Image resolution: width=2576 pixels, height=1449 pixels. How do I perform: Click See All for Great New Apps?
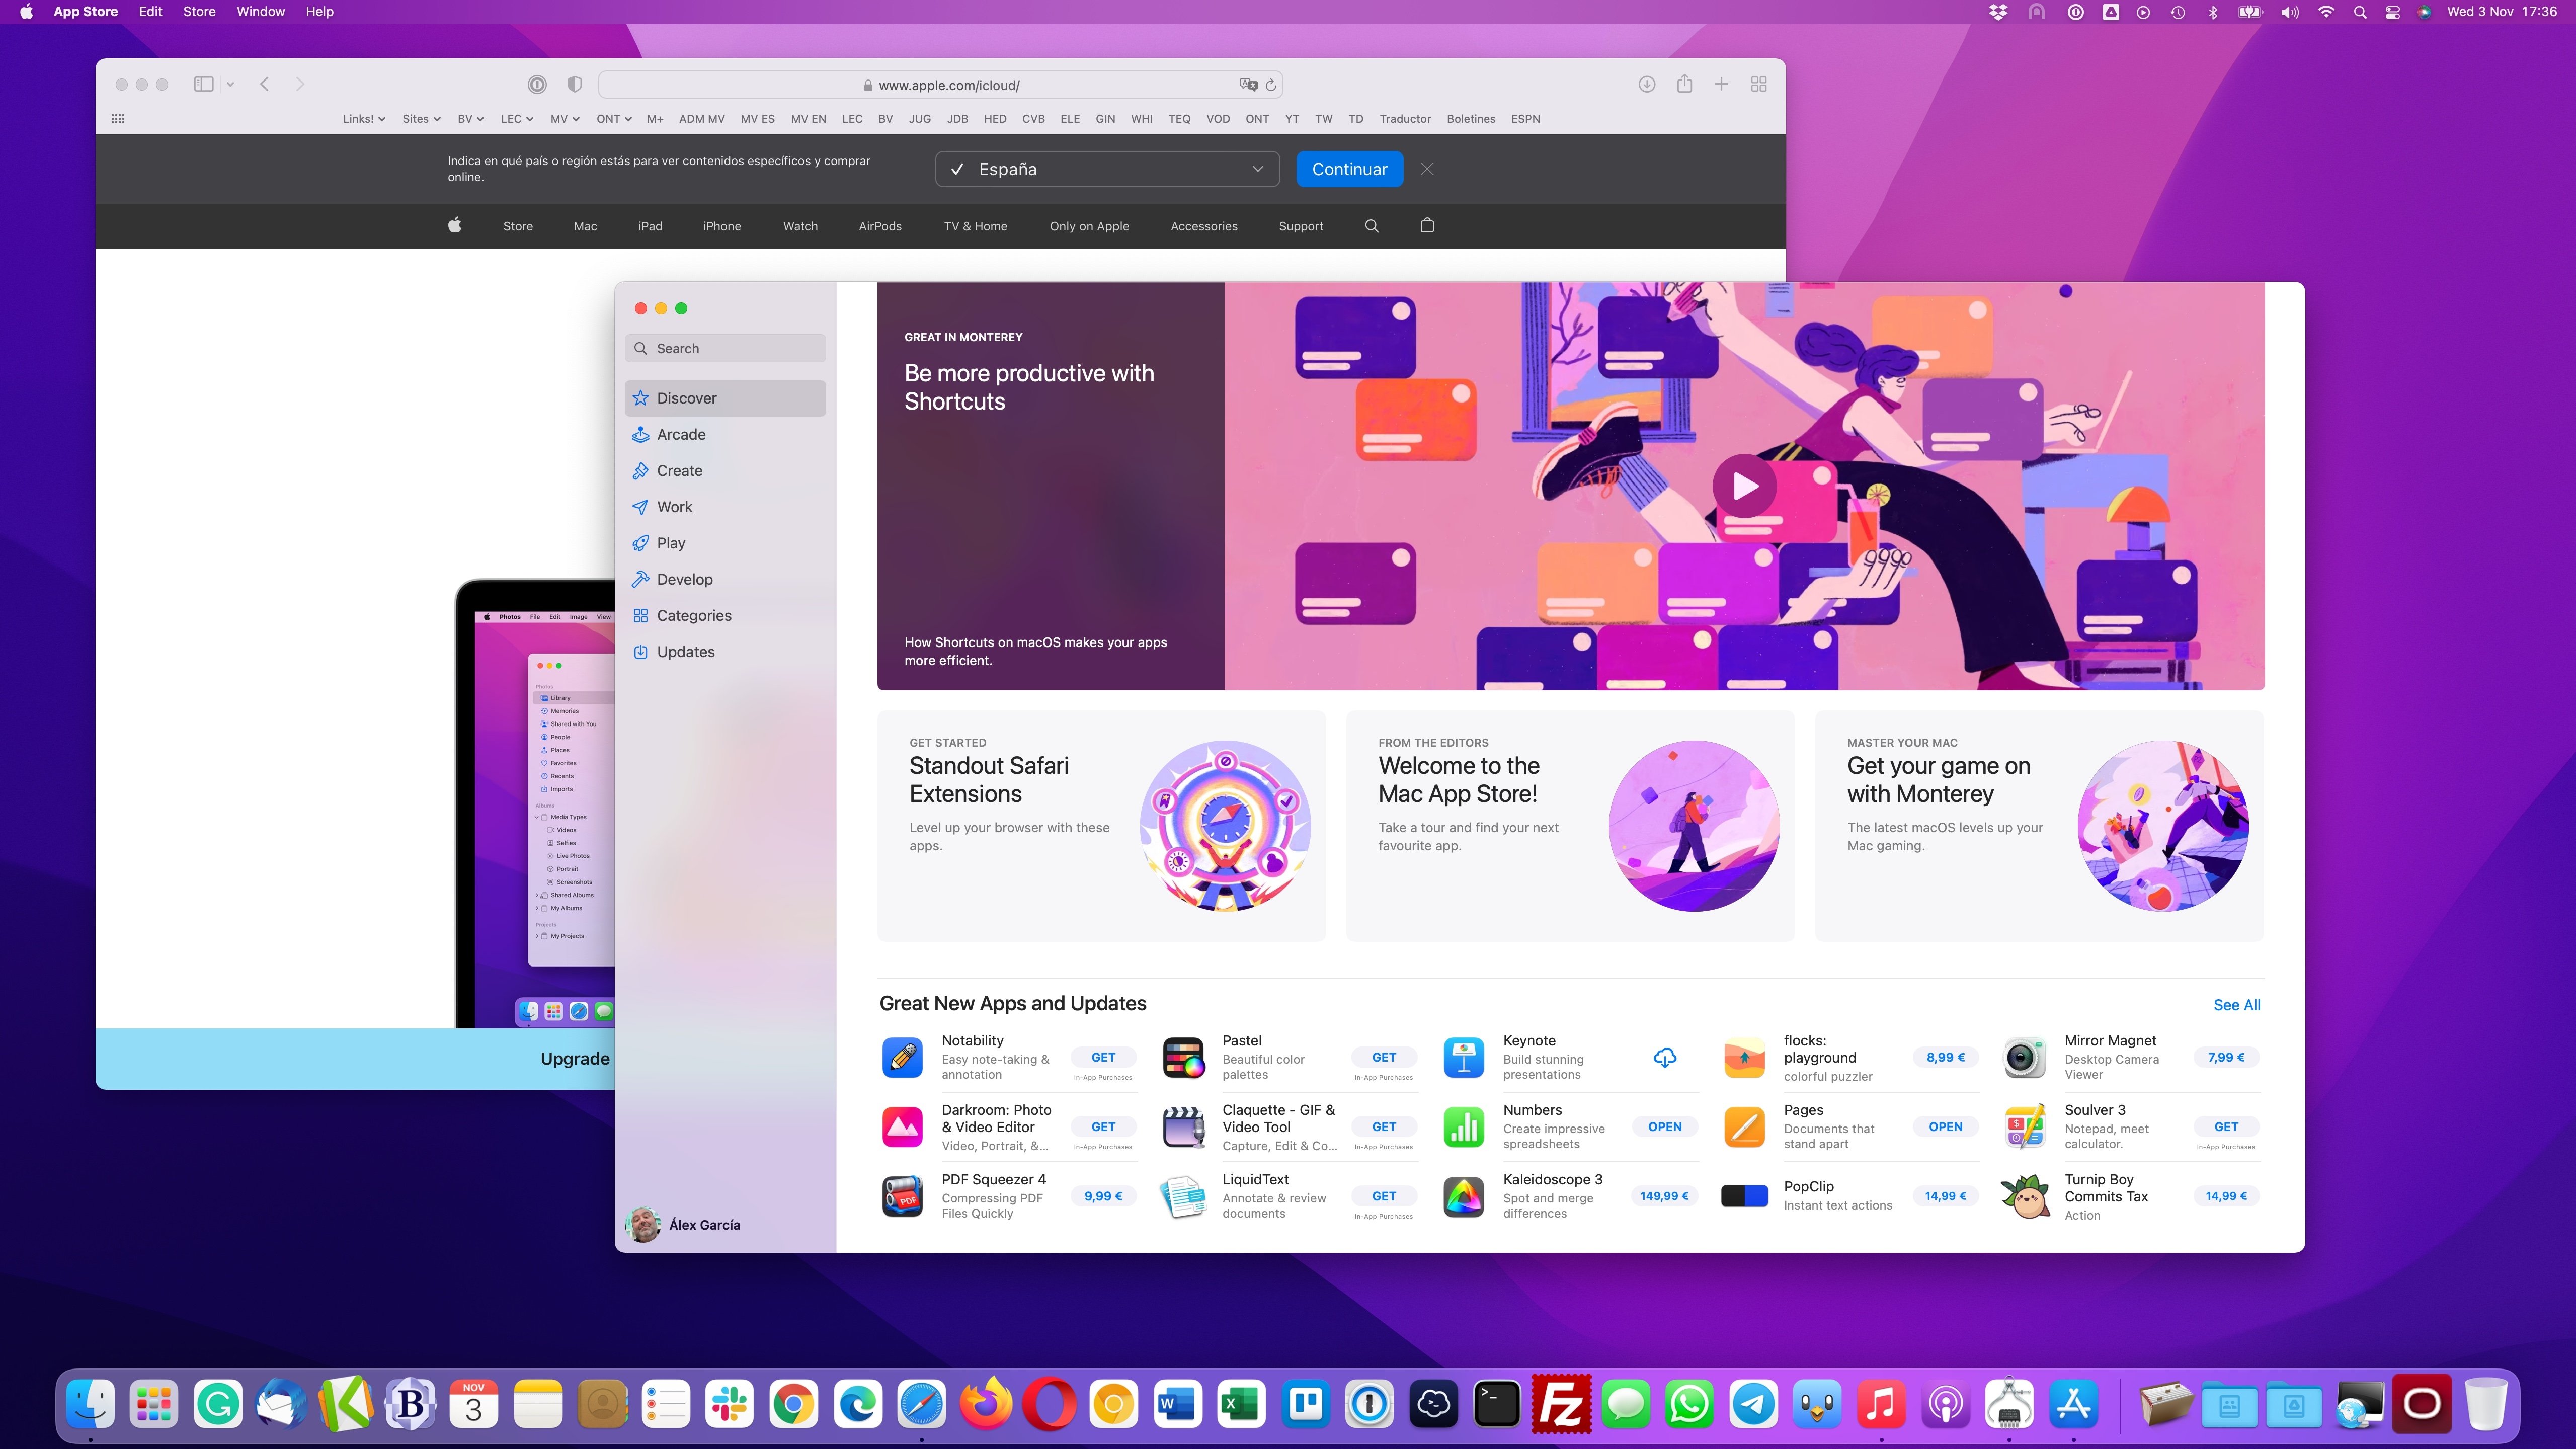pos(2236,1005)
